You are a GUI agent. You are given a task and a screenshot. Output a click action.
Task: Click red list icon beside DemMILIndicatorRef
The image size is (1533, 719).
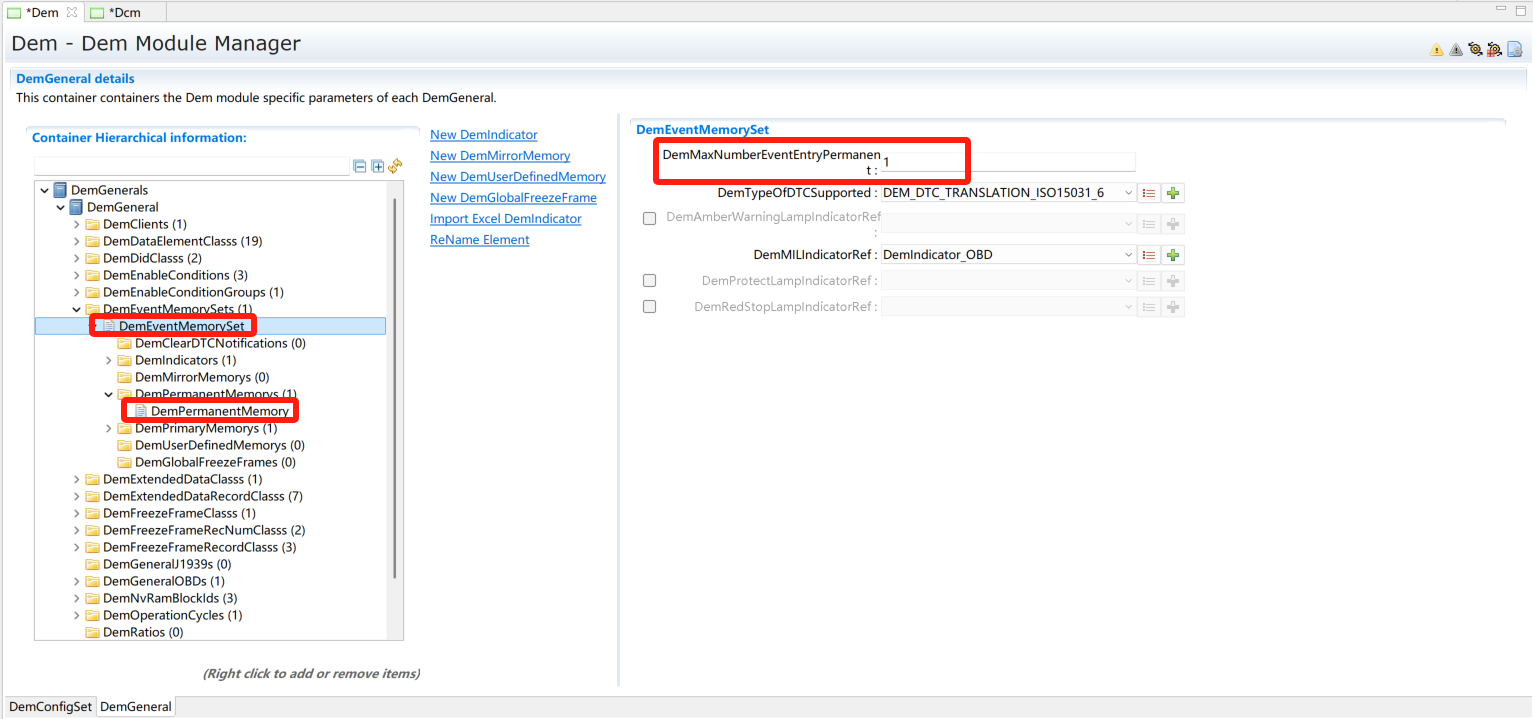pos(1149,255)
